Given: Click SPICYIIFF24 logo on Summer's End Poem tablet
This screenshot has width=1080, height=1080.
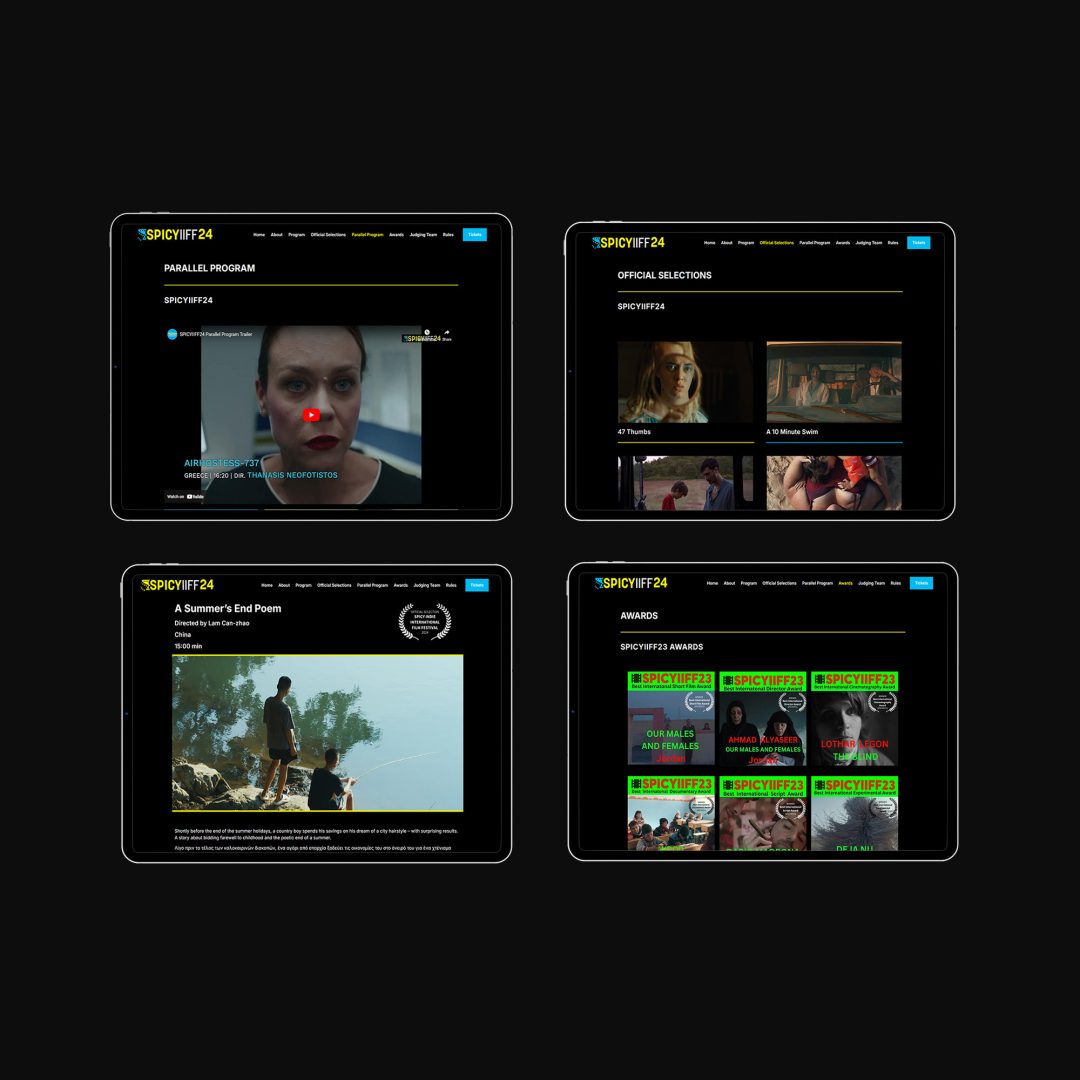Looking at the screenshot, I should pos(177,585).
